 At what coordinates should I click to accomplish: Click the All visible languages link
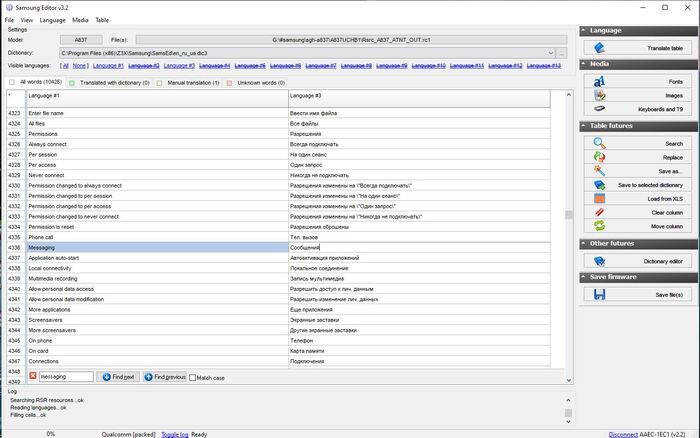(x=66, y=66)
